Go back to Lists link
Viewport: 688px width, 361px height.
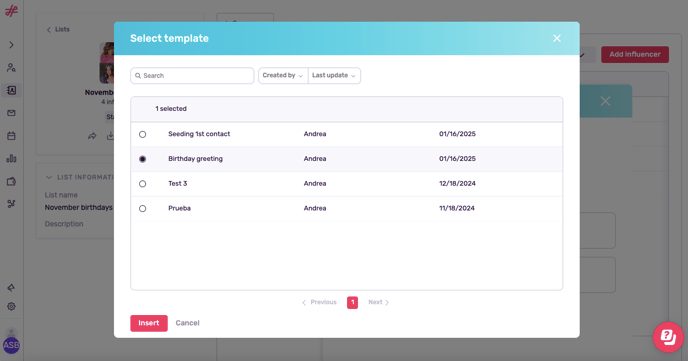click(58, 29)
